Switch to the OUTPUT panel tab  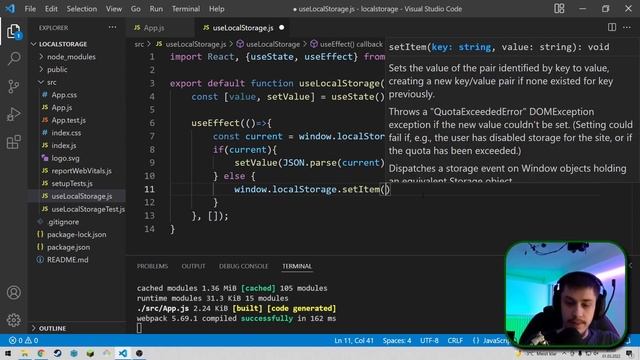193,266
